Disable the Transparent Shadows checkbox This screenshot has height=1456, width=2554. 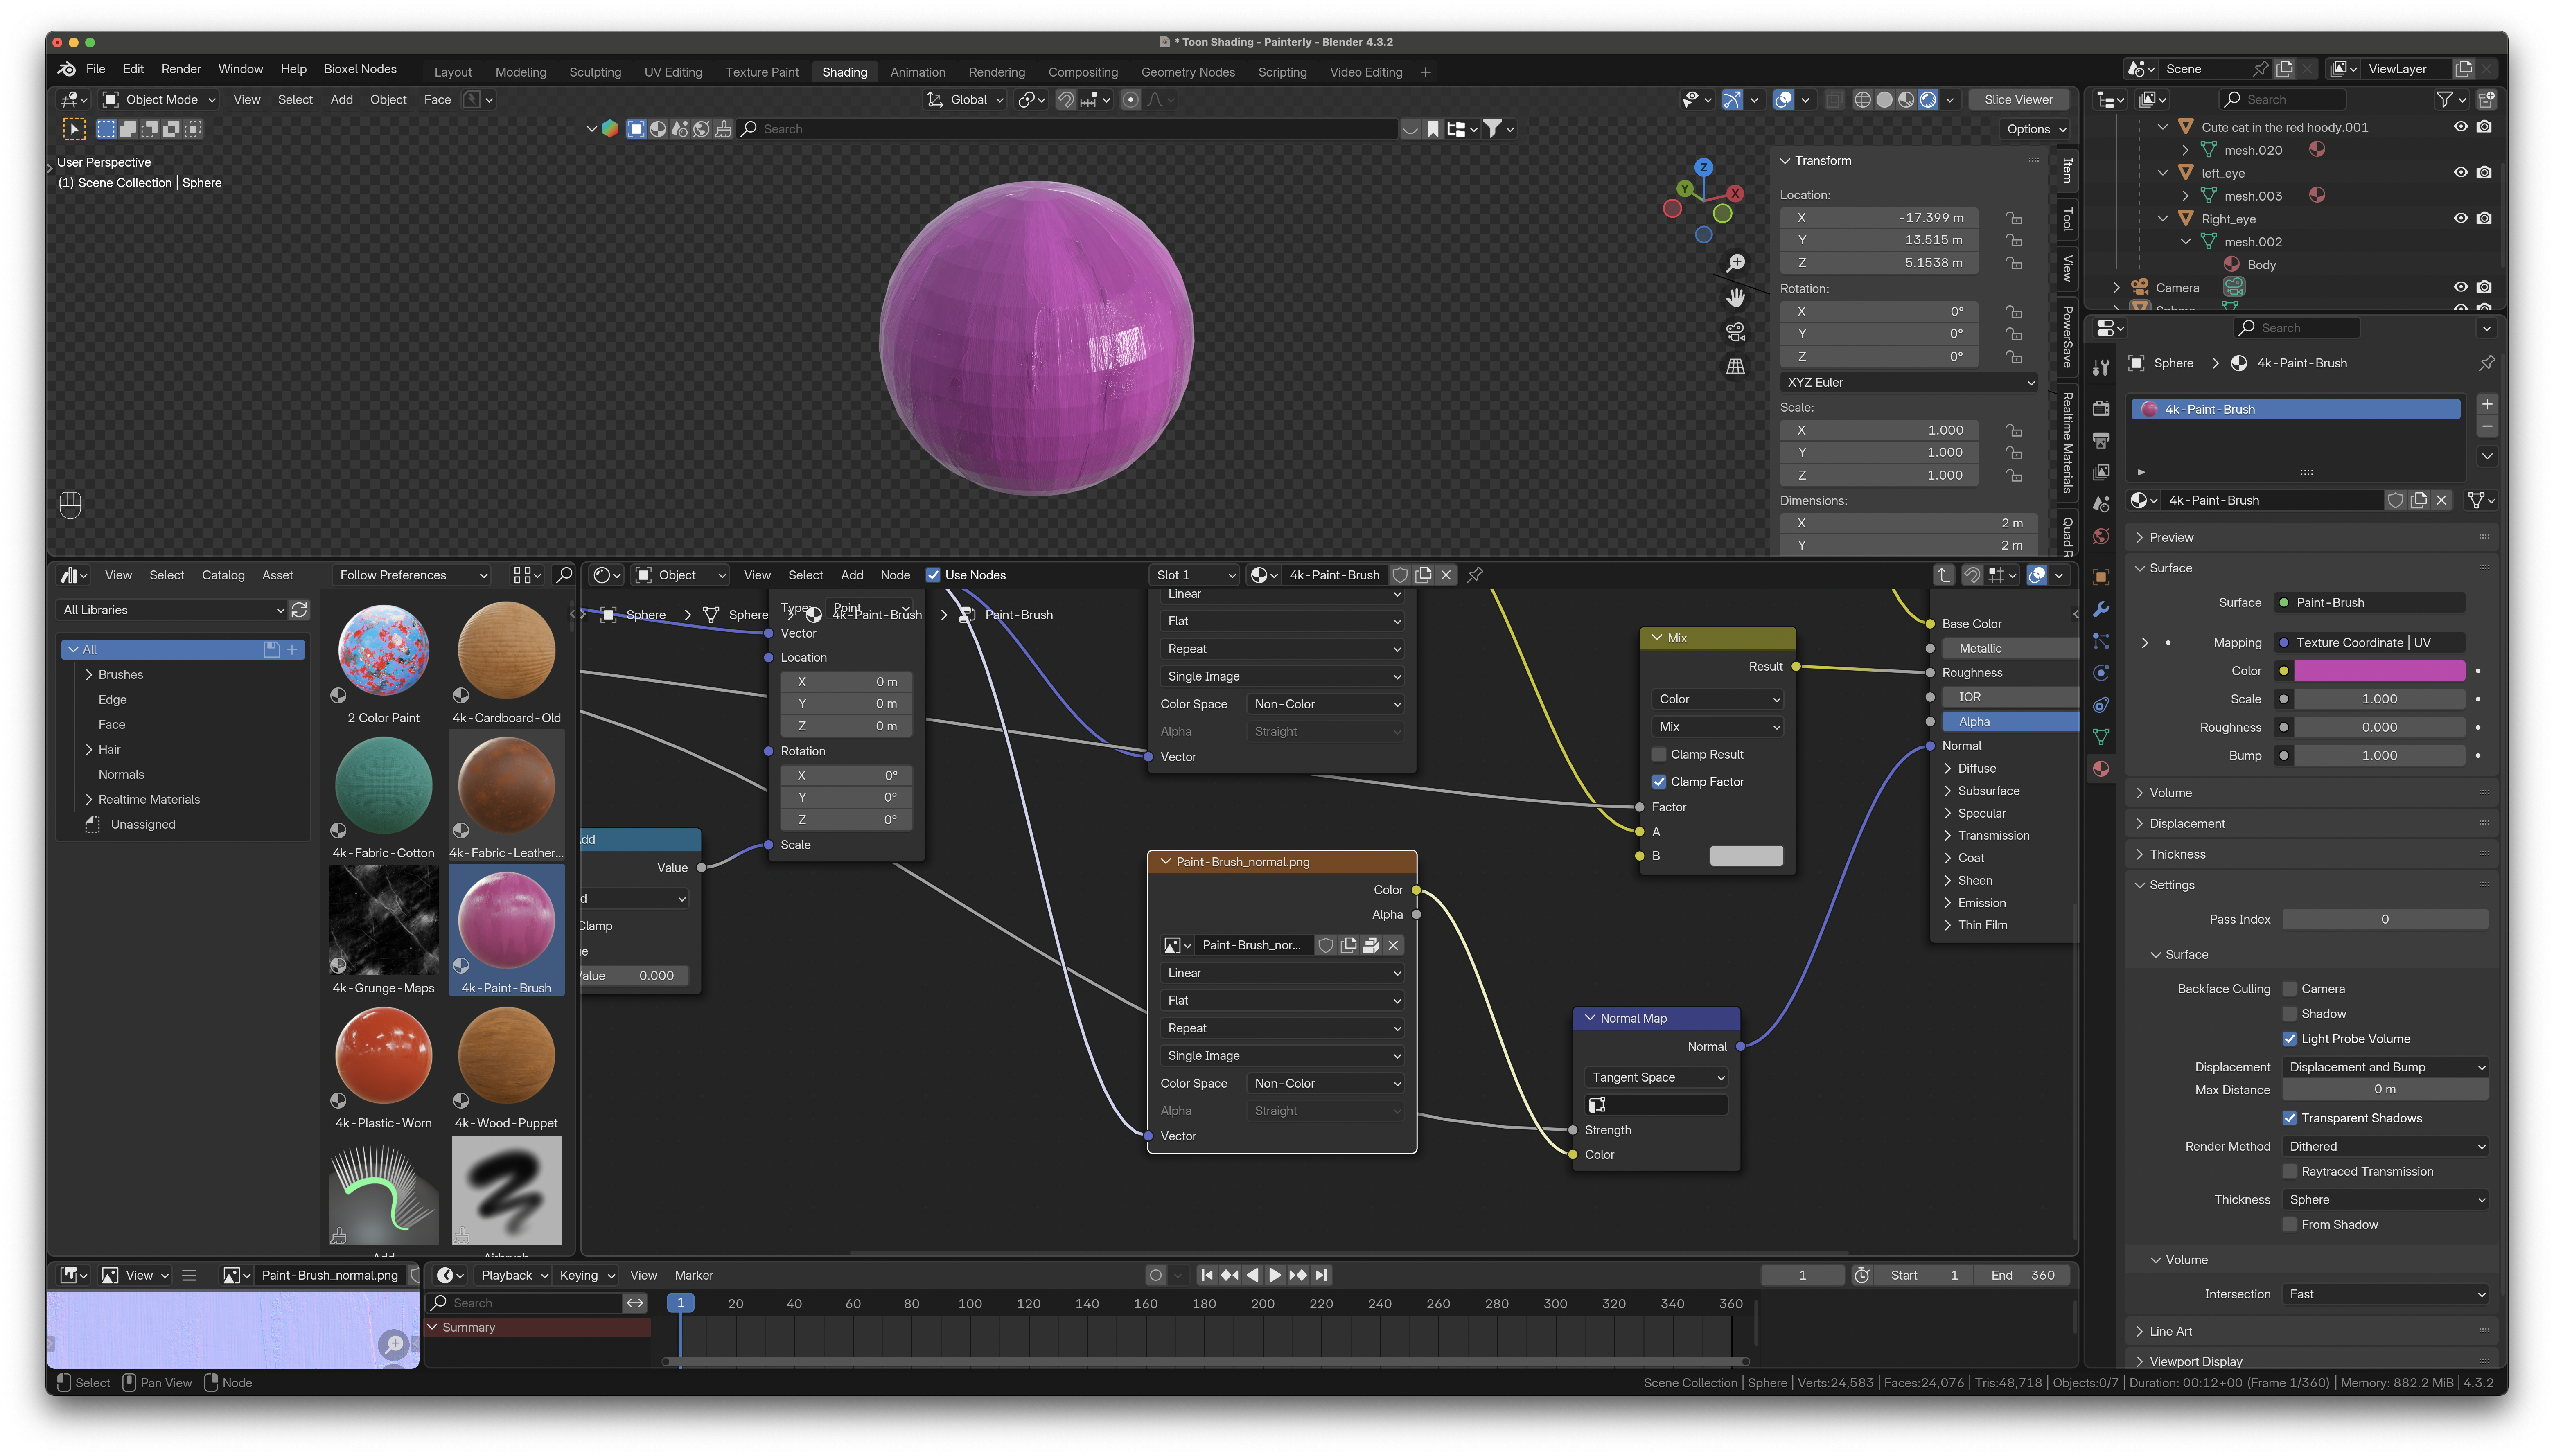point(2289,1118)
